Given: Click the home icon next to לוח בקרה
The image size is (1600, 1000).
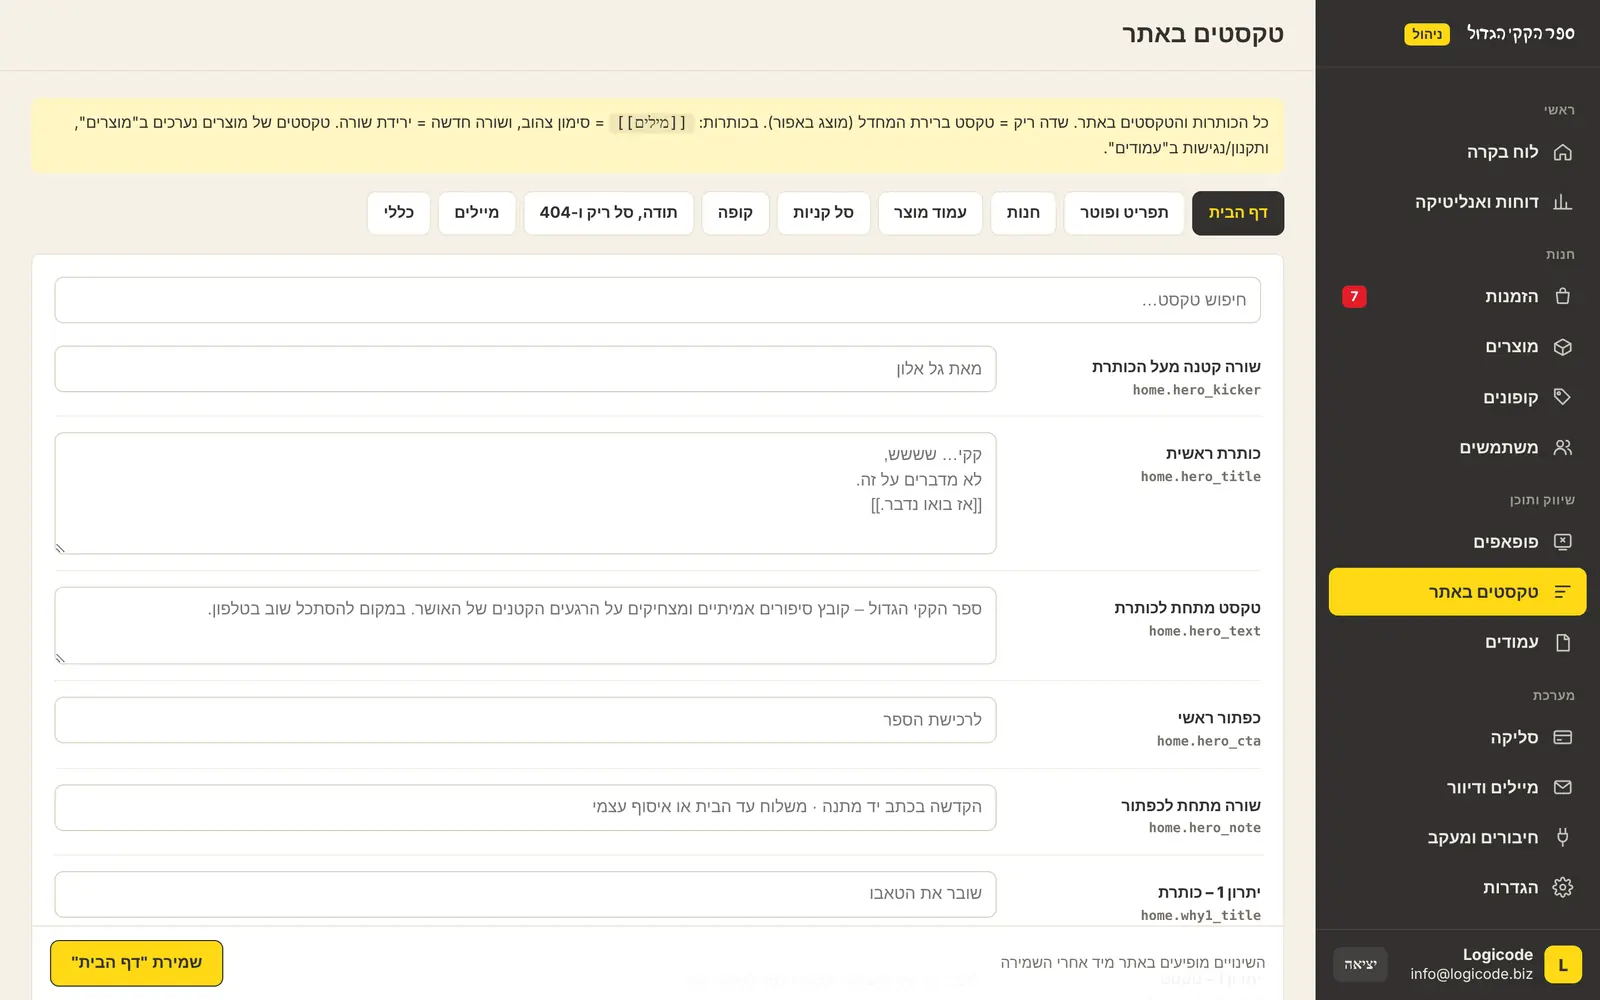Looking at the screenshot, I should [x=1563, y=152].
